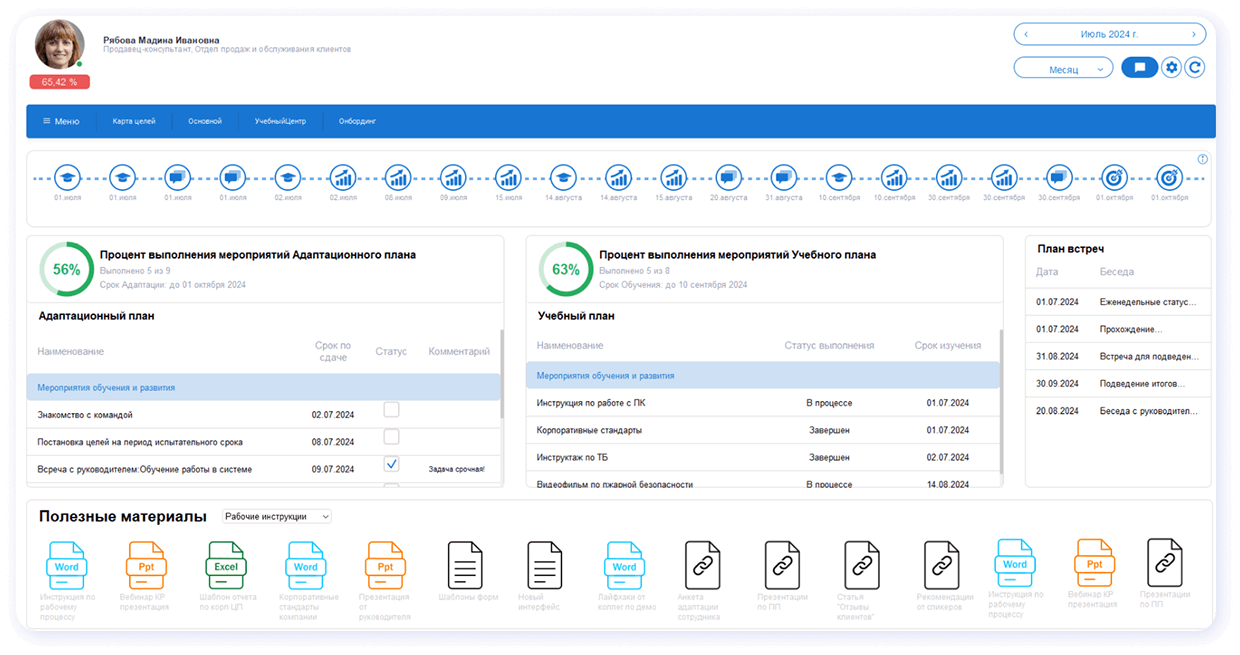
Task: Check the 'Знакомство с командой' checkbox
Action: [391, 409]
